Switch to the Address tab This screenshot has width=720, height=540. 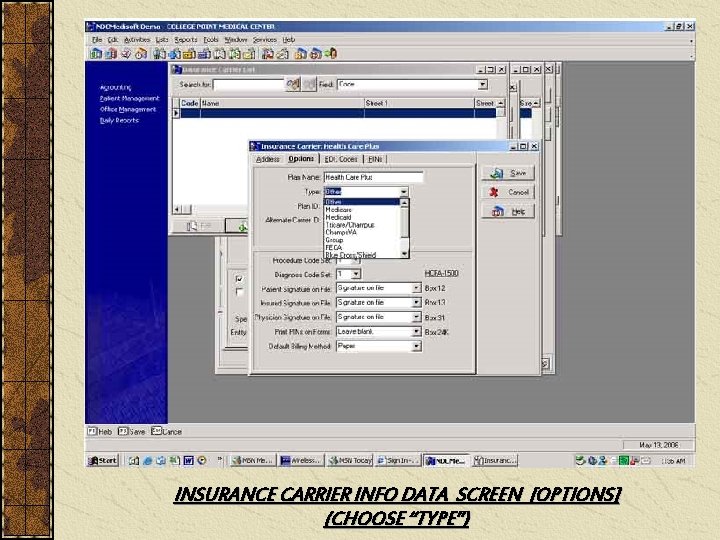point(268,159)
